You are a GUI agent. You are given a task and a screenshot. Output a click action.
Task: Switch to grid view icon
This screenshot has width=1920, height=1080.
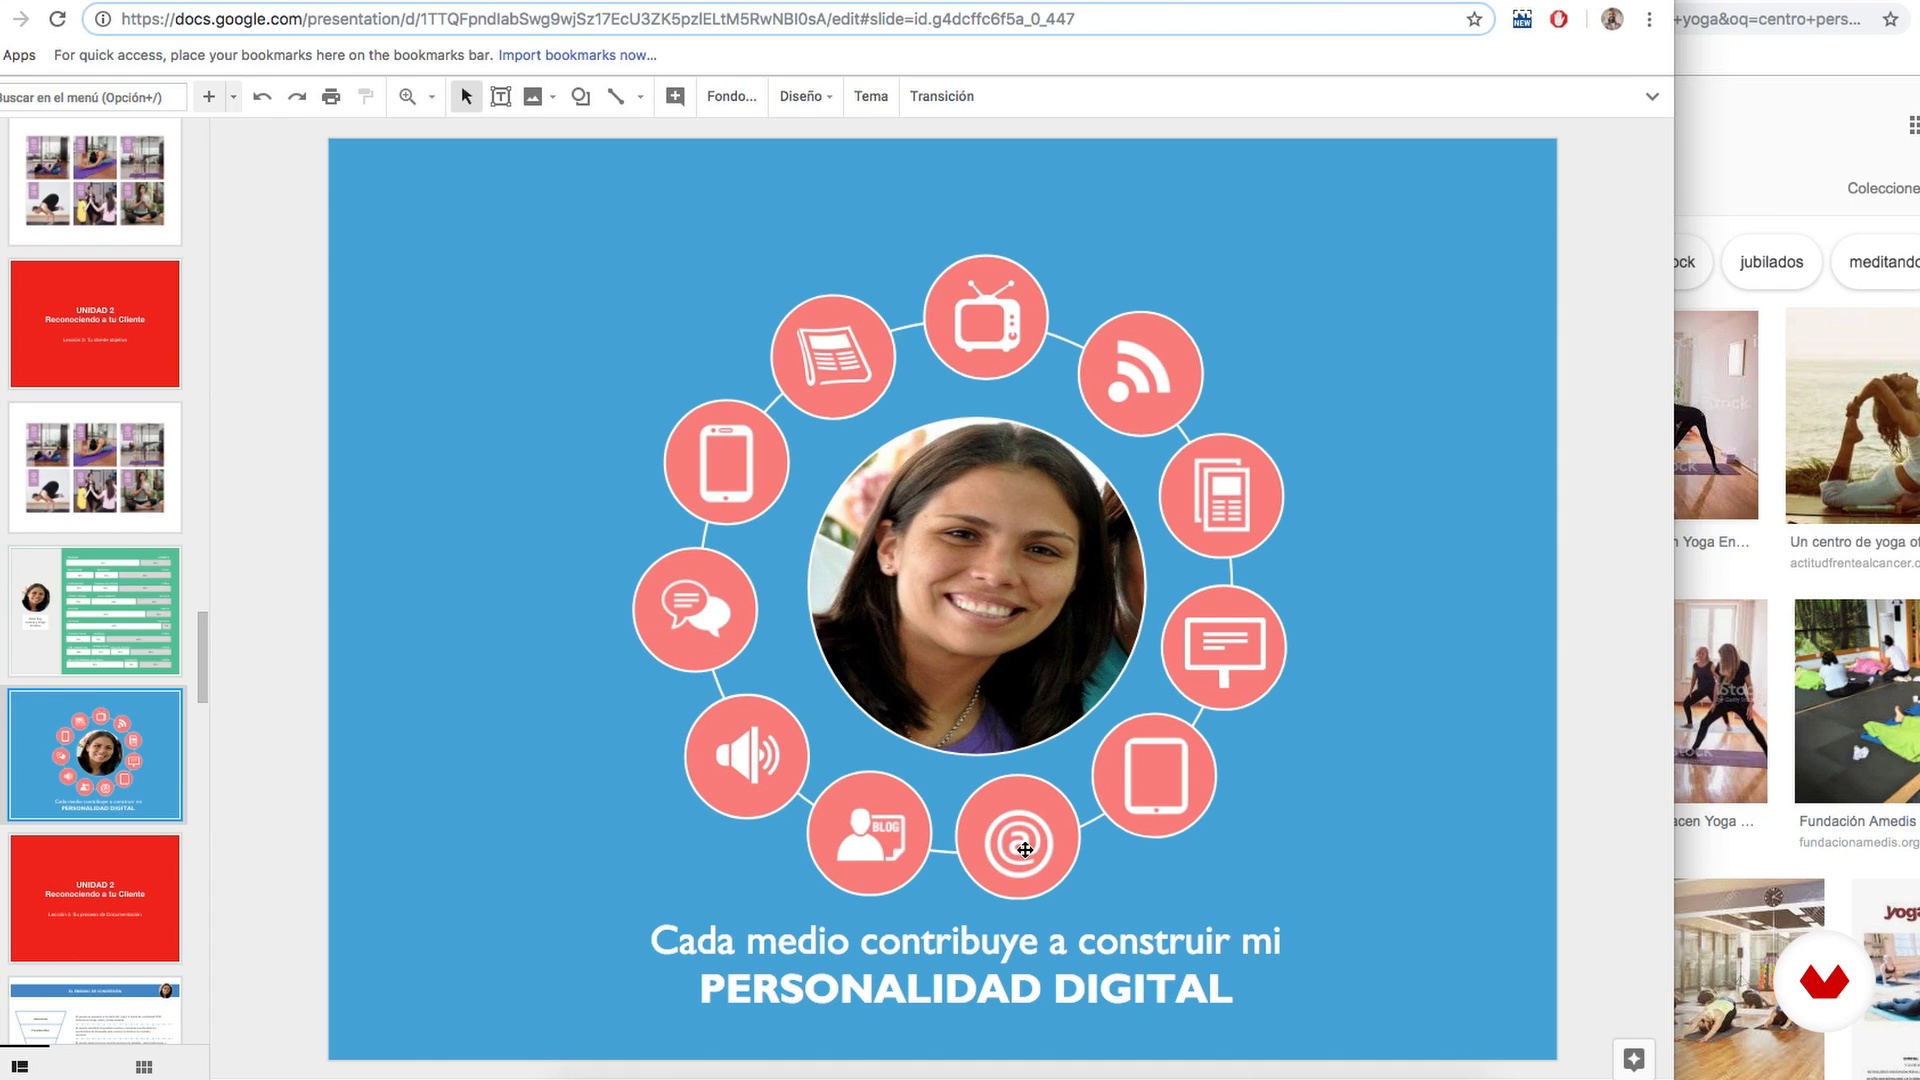(144, 1067)
